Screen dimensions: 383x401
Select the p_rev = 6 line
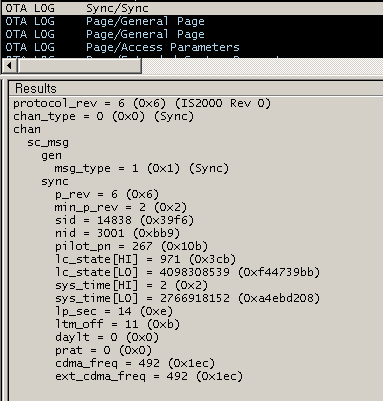tap(107, 194)
